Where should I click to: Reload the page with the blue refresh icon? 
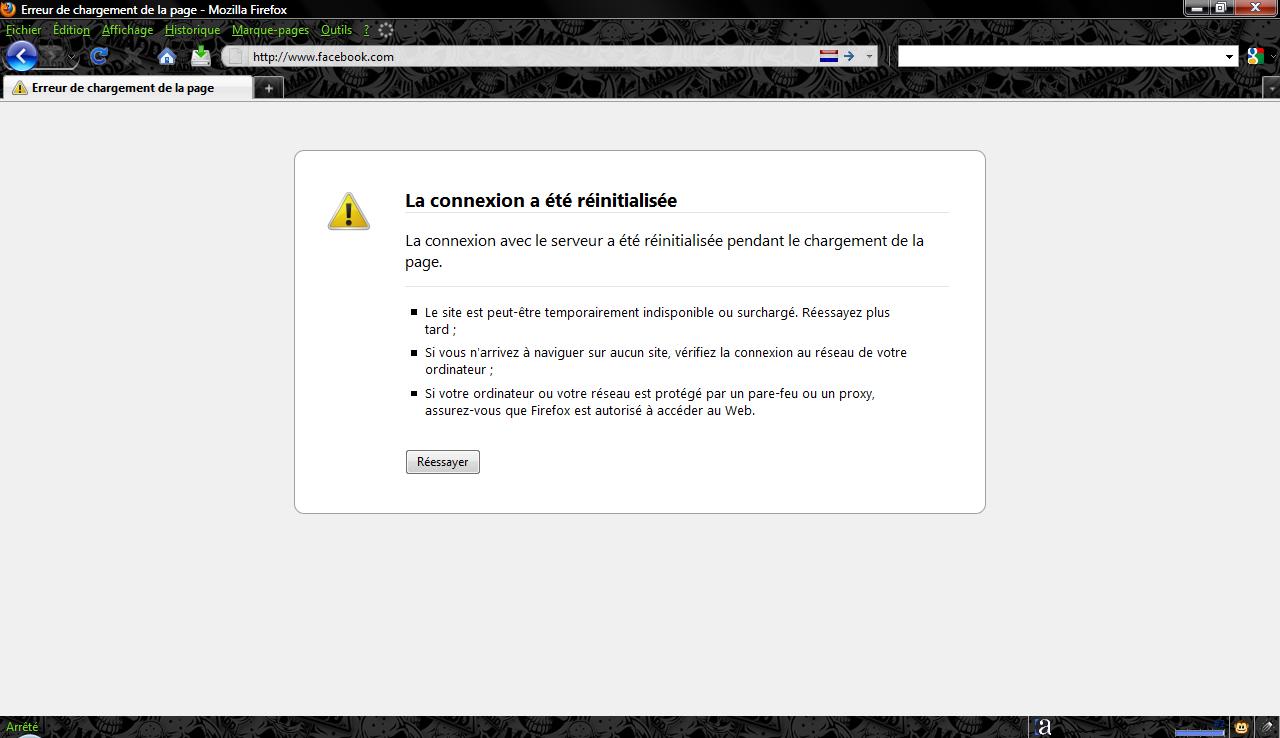[x=99, y=56]
